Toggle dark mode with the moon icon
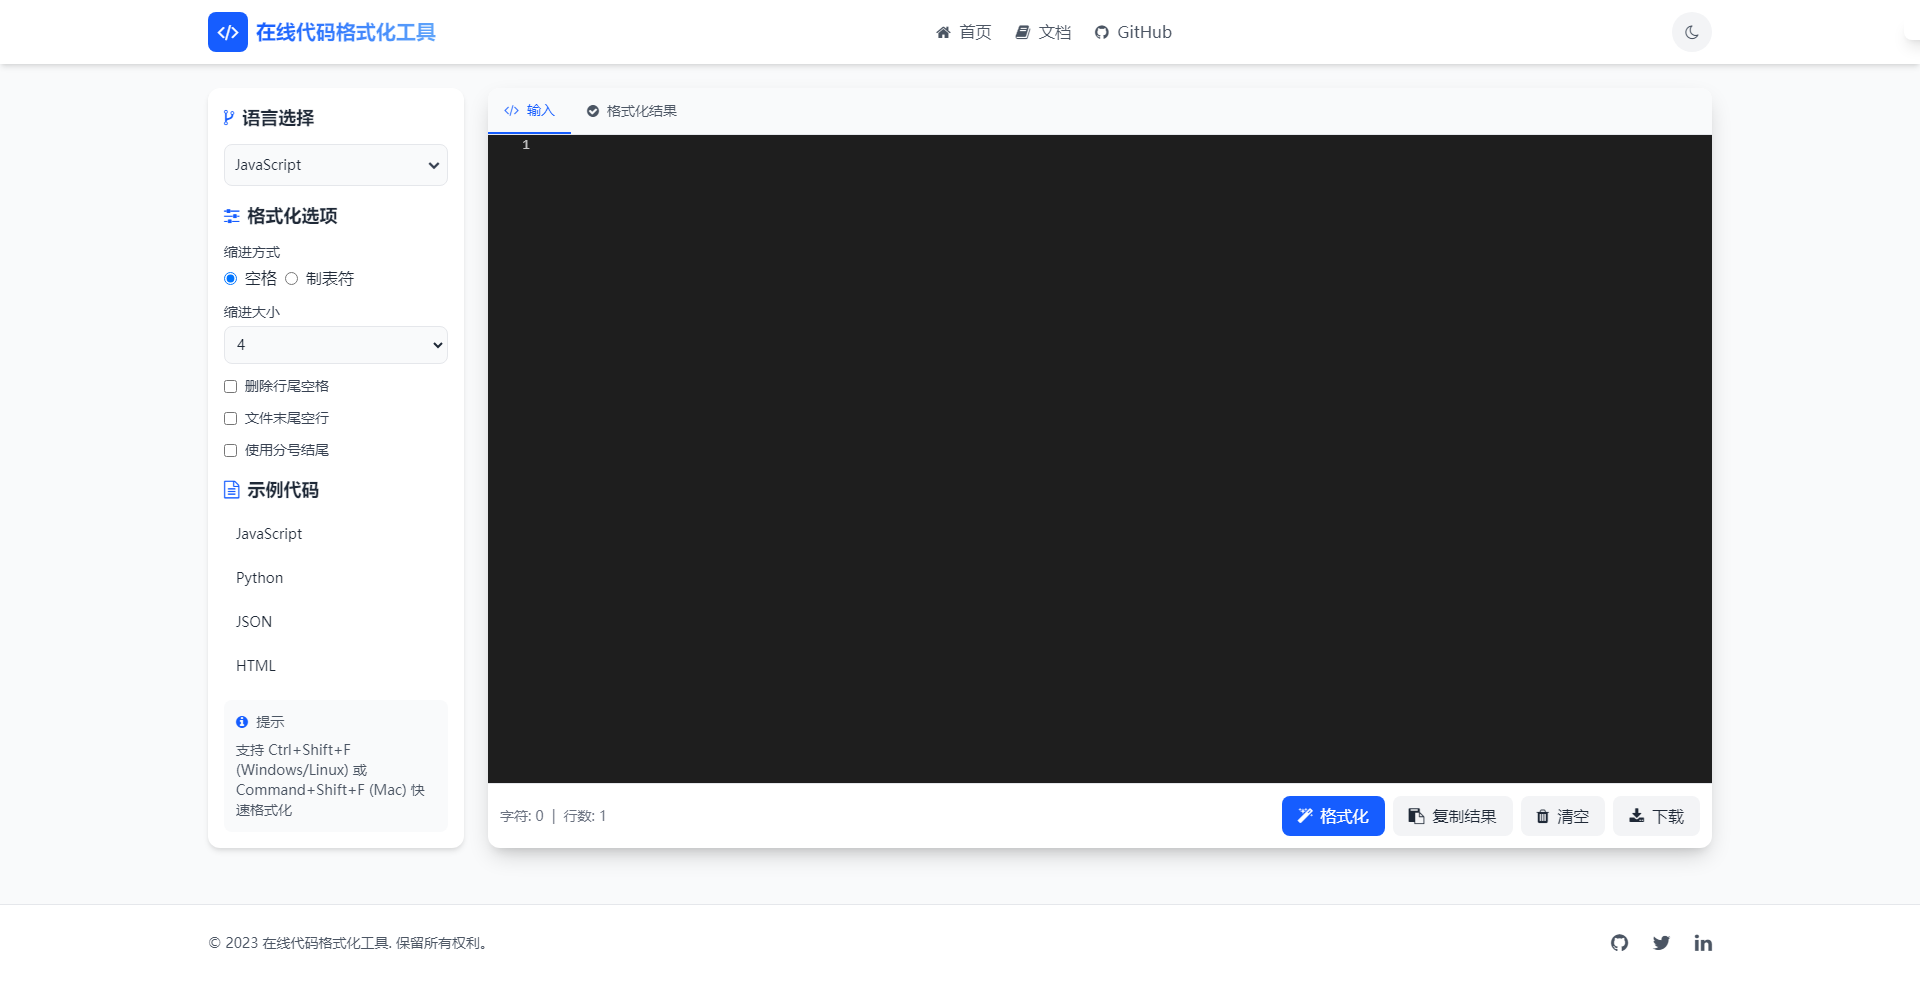This screenshot has width=1920, height=981. [1691, 32]
